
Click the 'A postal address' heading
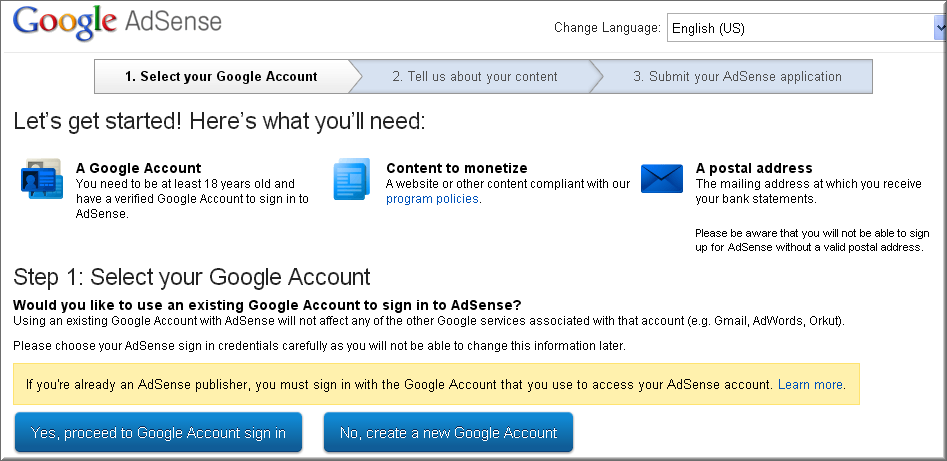coord(754,168)
